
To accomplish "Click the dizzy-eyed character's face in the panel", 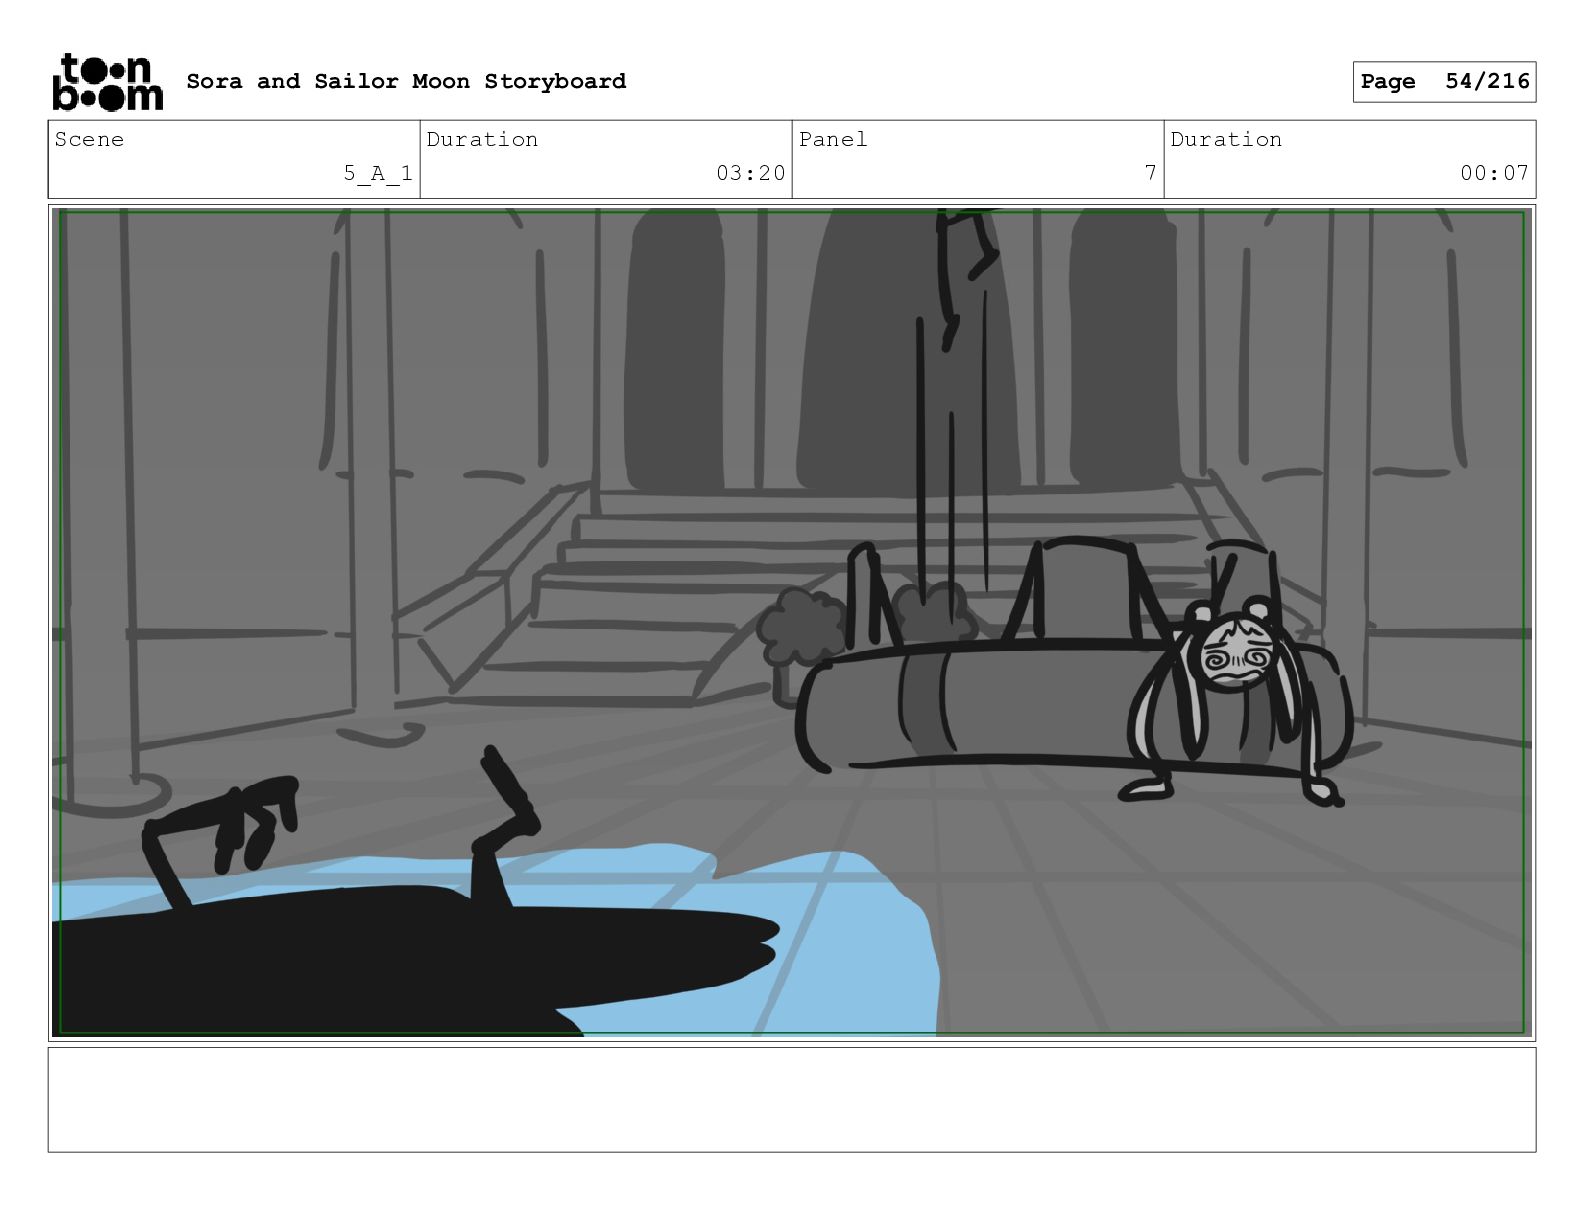I will point(1236,655).
